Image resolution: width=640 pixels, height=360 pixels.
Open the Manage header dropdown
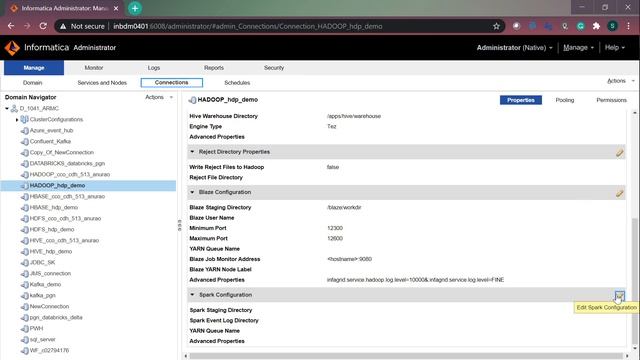(578, 48)
